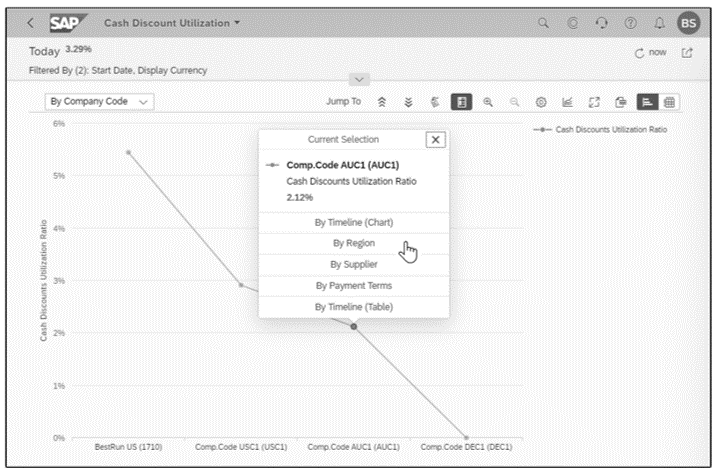
Task: Open the Copilot circle icon in the header
Action: coord(572,23)
